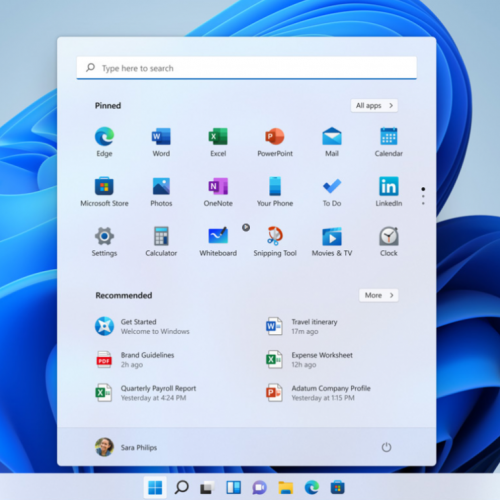Open the OneNote app icon

pos(218,192)
